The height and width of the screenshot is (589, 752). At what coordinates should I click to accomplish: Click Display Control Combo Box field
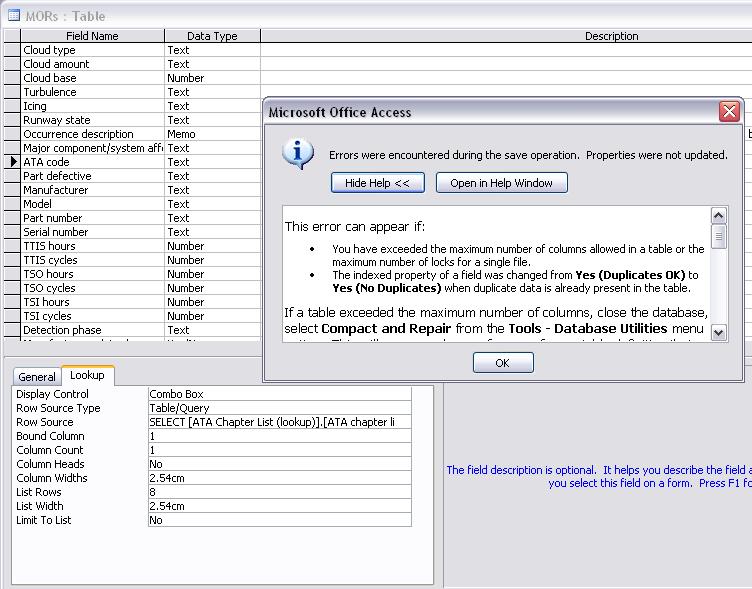280,394
